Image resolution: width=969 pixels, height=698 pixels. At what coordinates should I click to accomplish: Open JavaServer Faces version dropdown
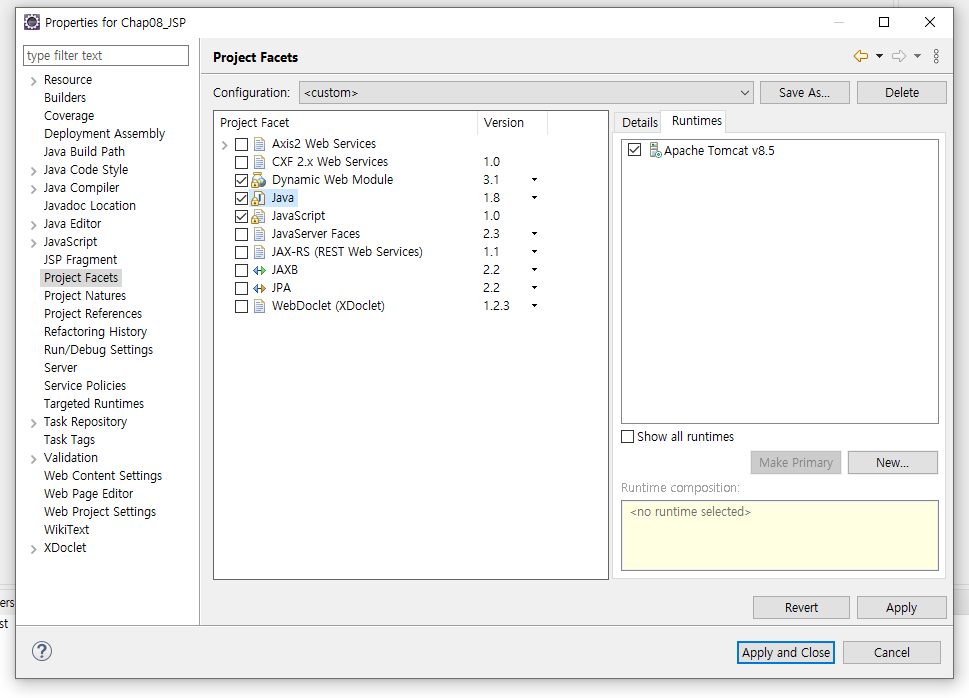click(535, 234)
